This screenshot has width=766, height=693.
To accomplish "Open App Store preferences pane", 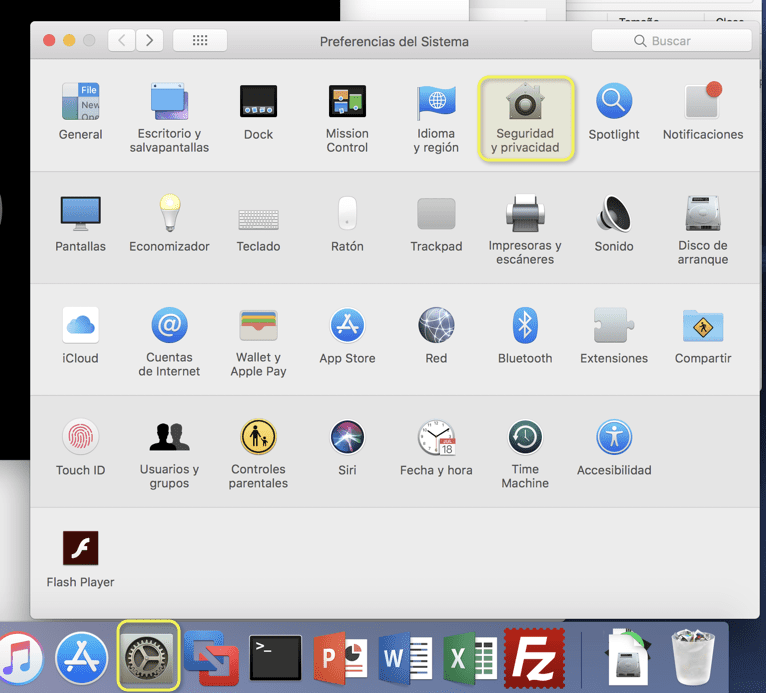I will pos(347,335).
